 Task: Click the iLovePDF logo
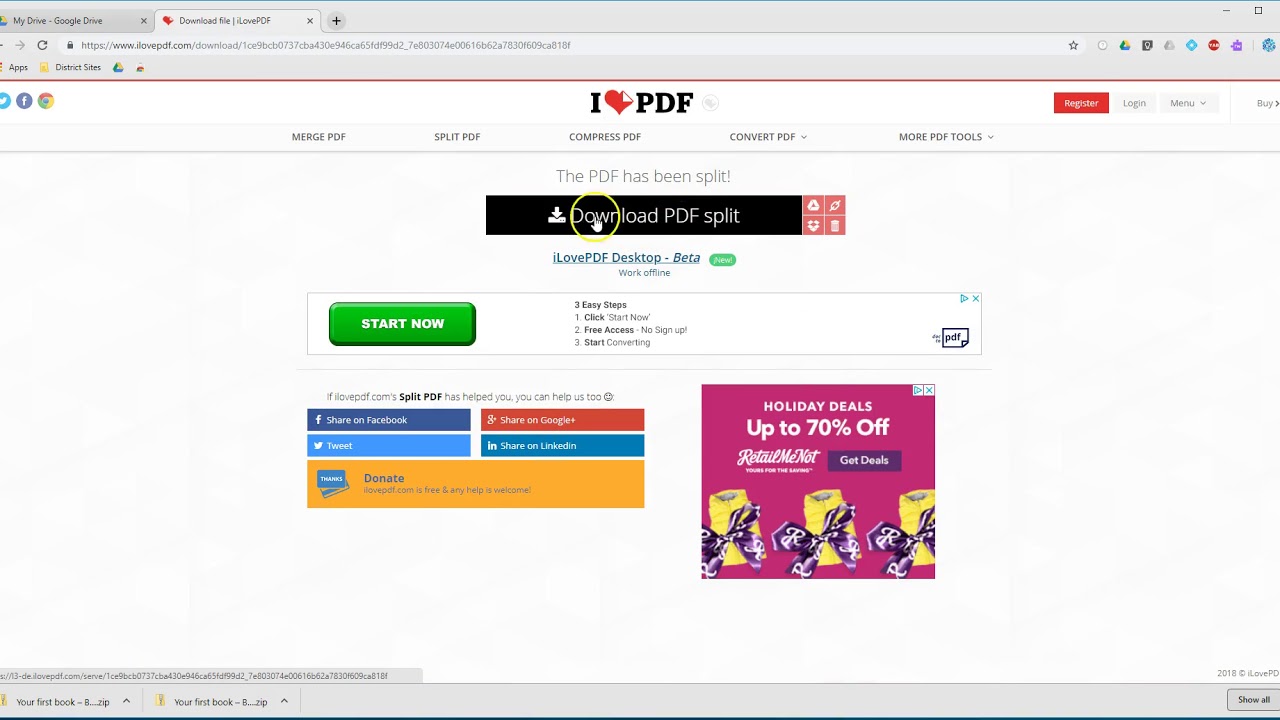click(641, 102)
